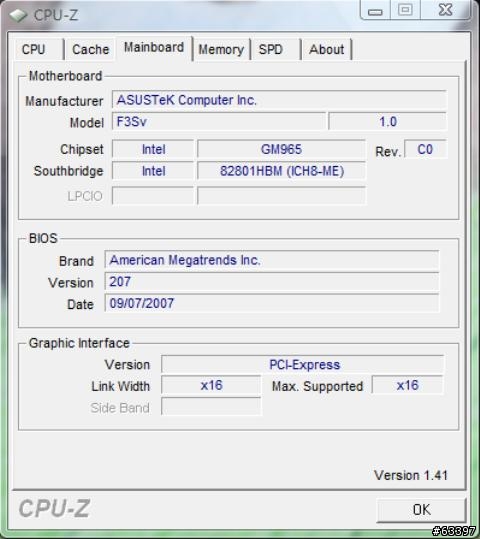Click the Manufacturer label
This screenshot has width=480, height=539.
tap(64, 101)
